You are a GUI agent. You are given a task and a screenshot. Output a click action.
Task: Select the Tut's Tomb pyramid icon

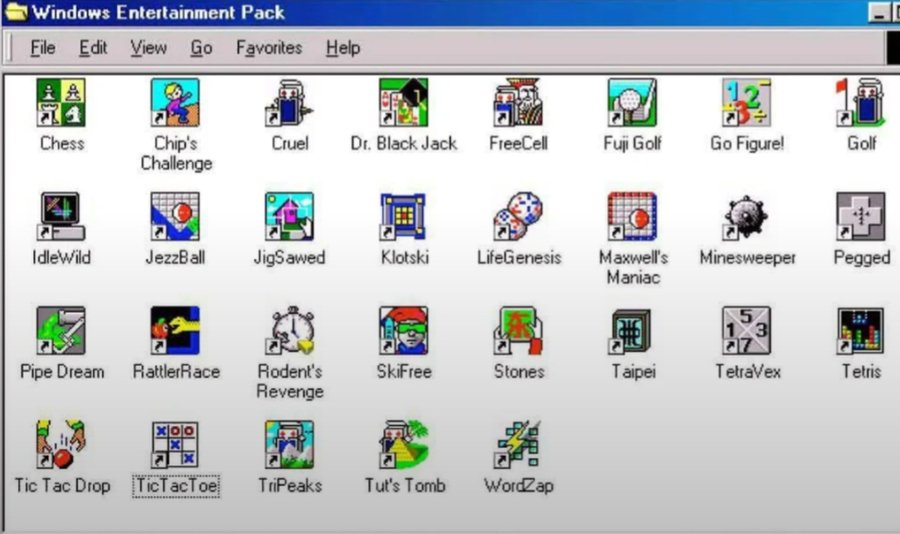pos(404,444)
